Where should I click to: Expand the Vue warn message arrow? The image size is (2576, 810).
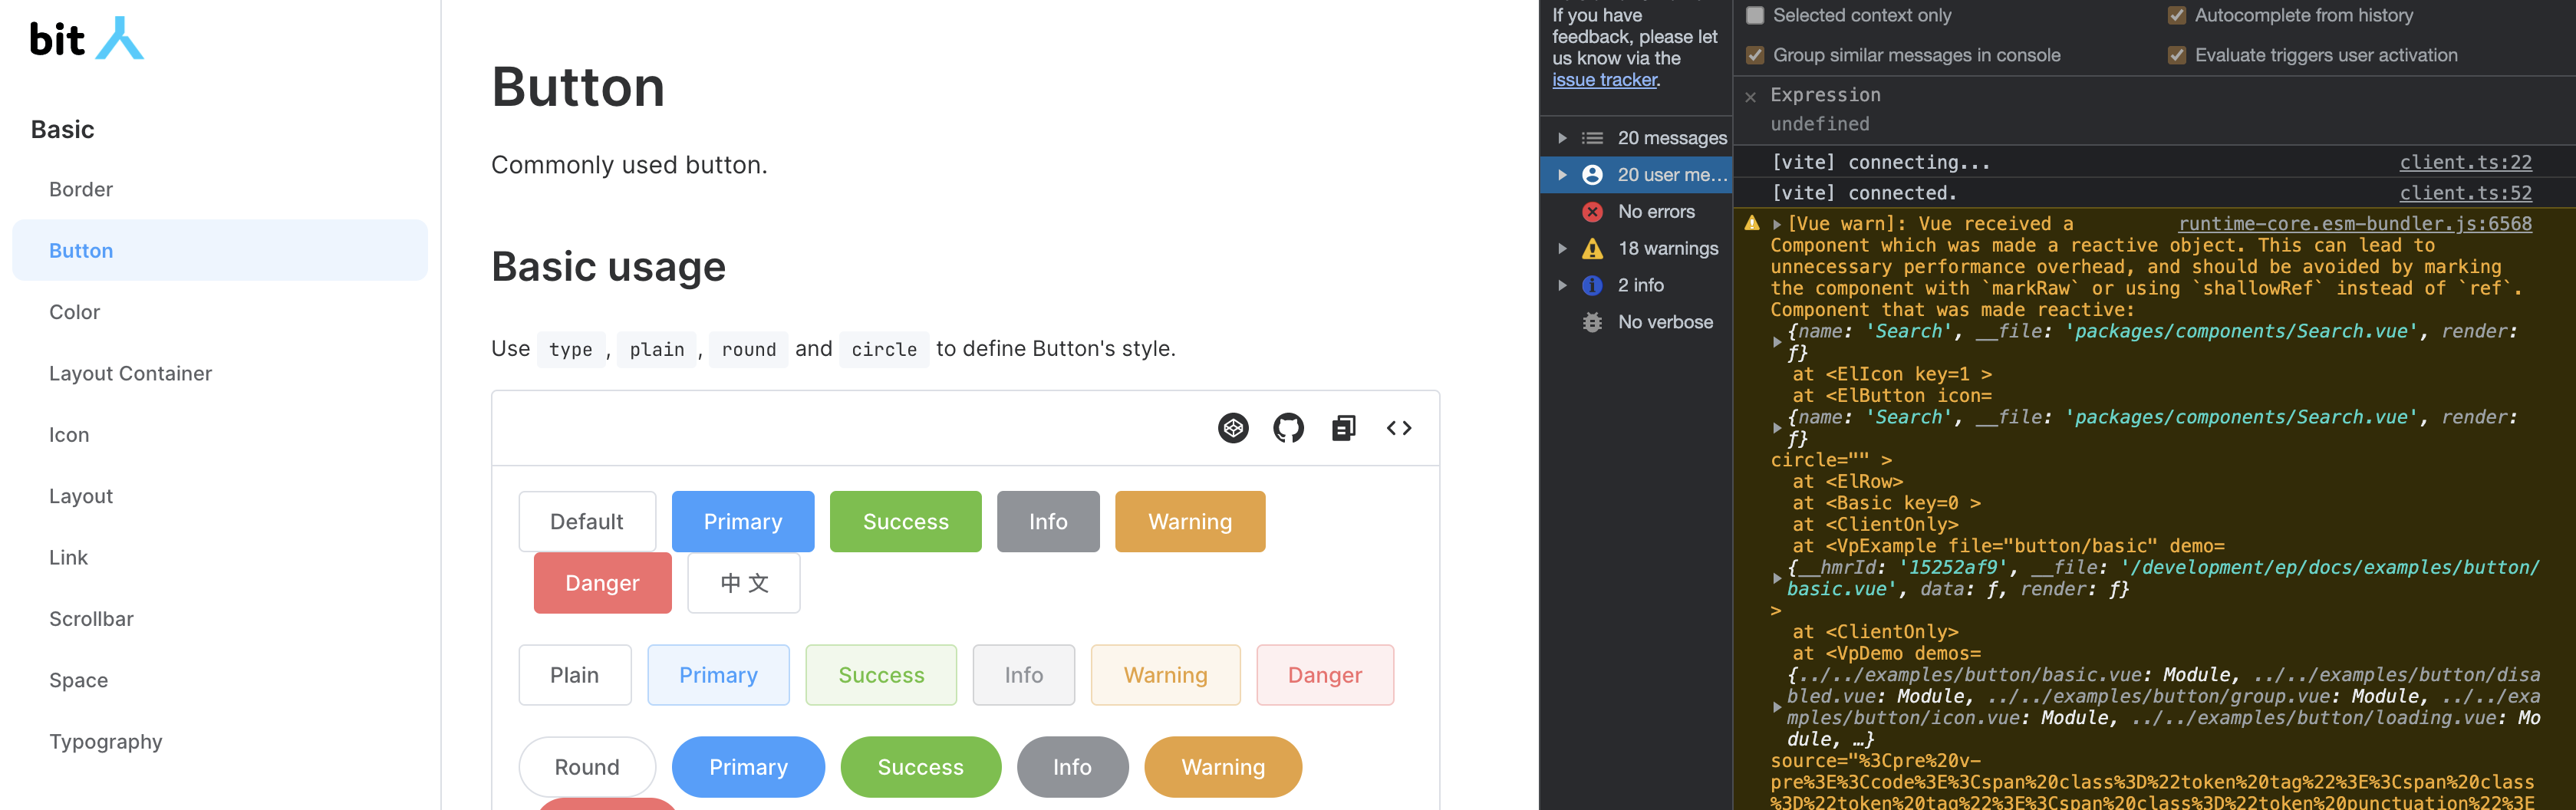pos(1777,225)
